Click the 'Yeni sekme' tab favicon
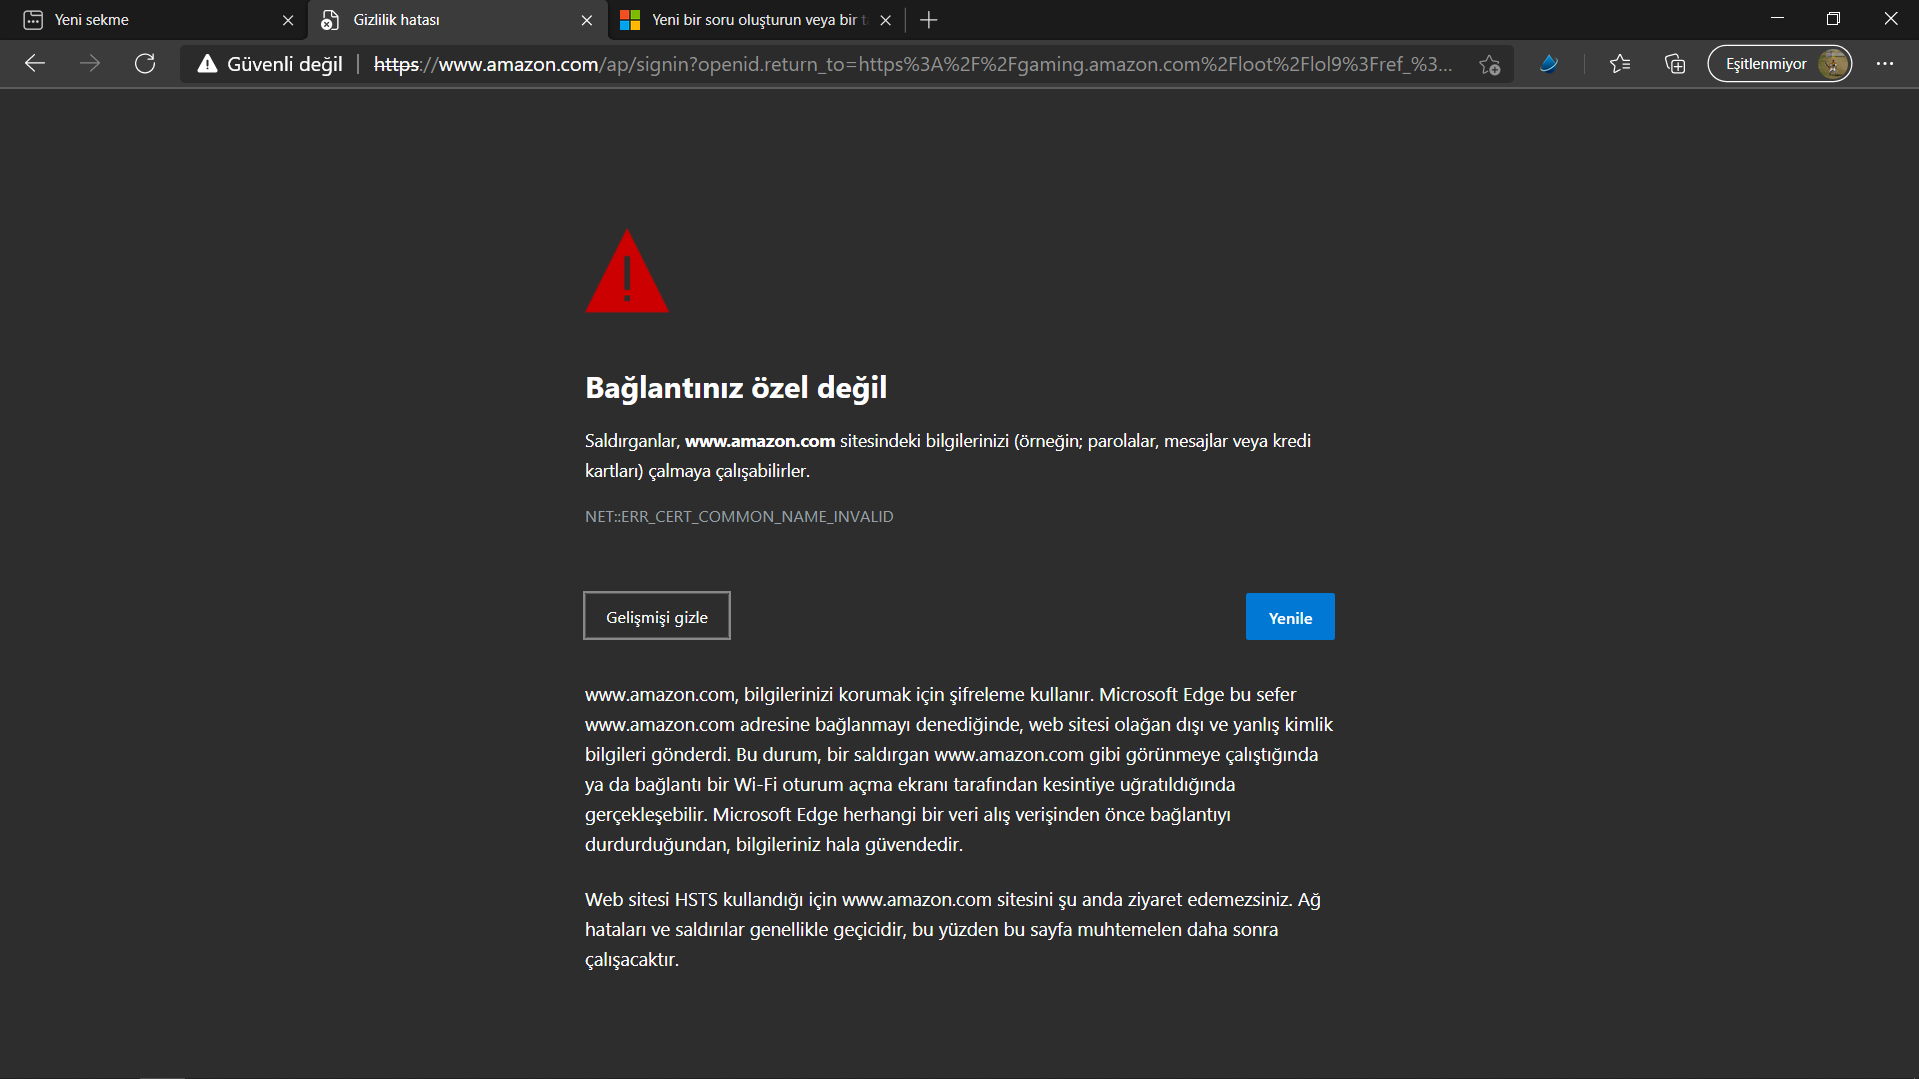 pyautogui.click(x=33, y=20)
